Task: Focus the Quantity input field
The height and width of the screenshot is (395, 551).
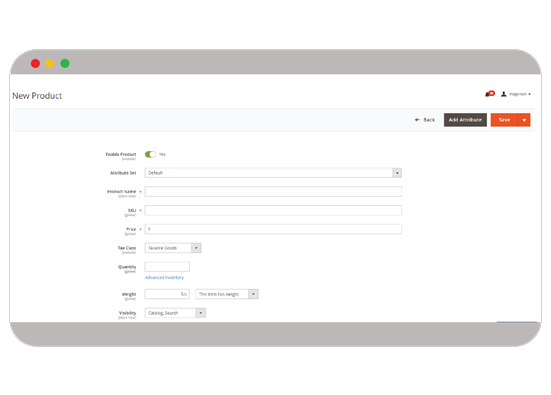Action: 167,267
